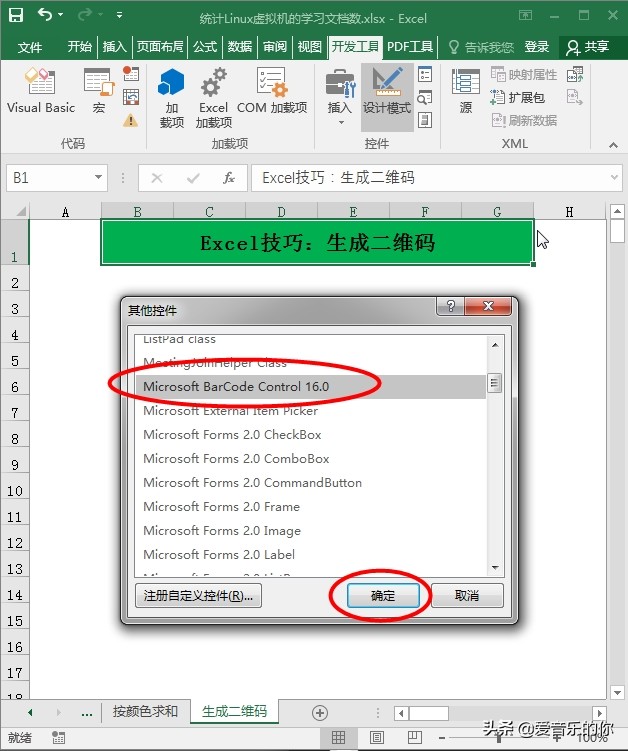This screenshot has height=751, width=628.
Task: Click 注册自定义控件(R)... button
Action: tap(198, 596)
